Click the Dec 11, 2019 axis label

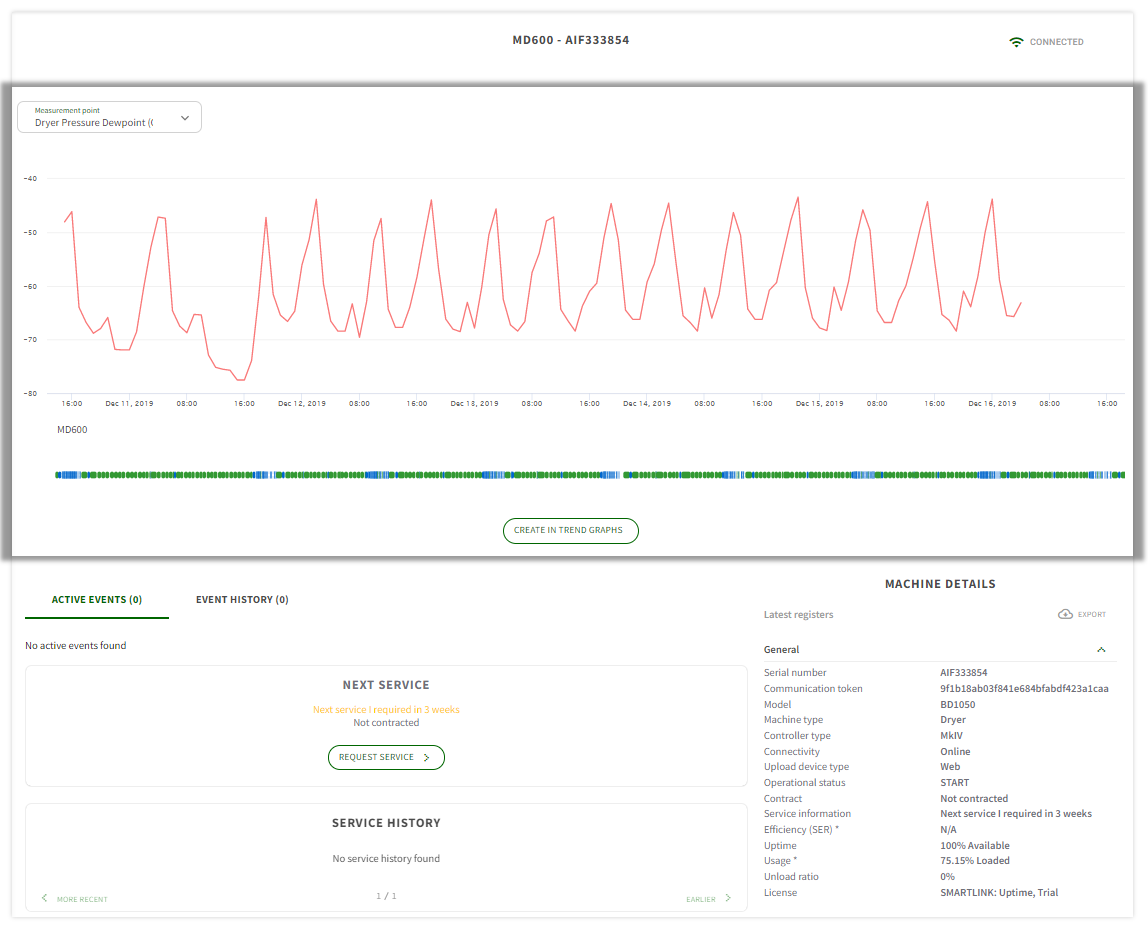[130, 403]
